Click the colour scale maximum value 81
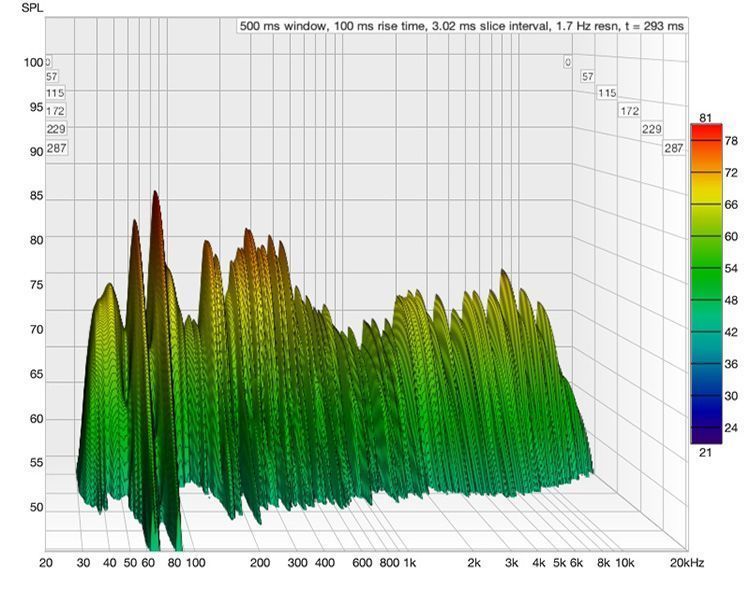This screenshot has height=592, width=750. coord(706,118)
